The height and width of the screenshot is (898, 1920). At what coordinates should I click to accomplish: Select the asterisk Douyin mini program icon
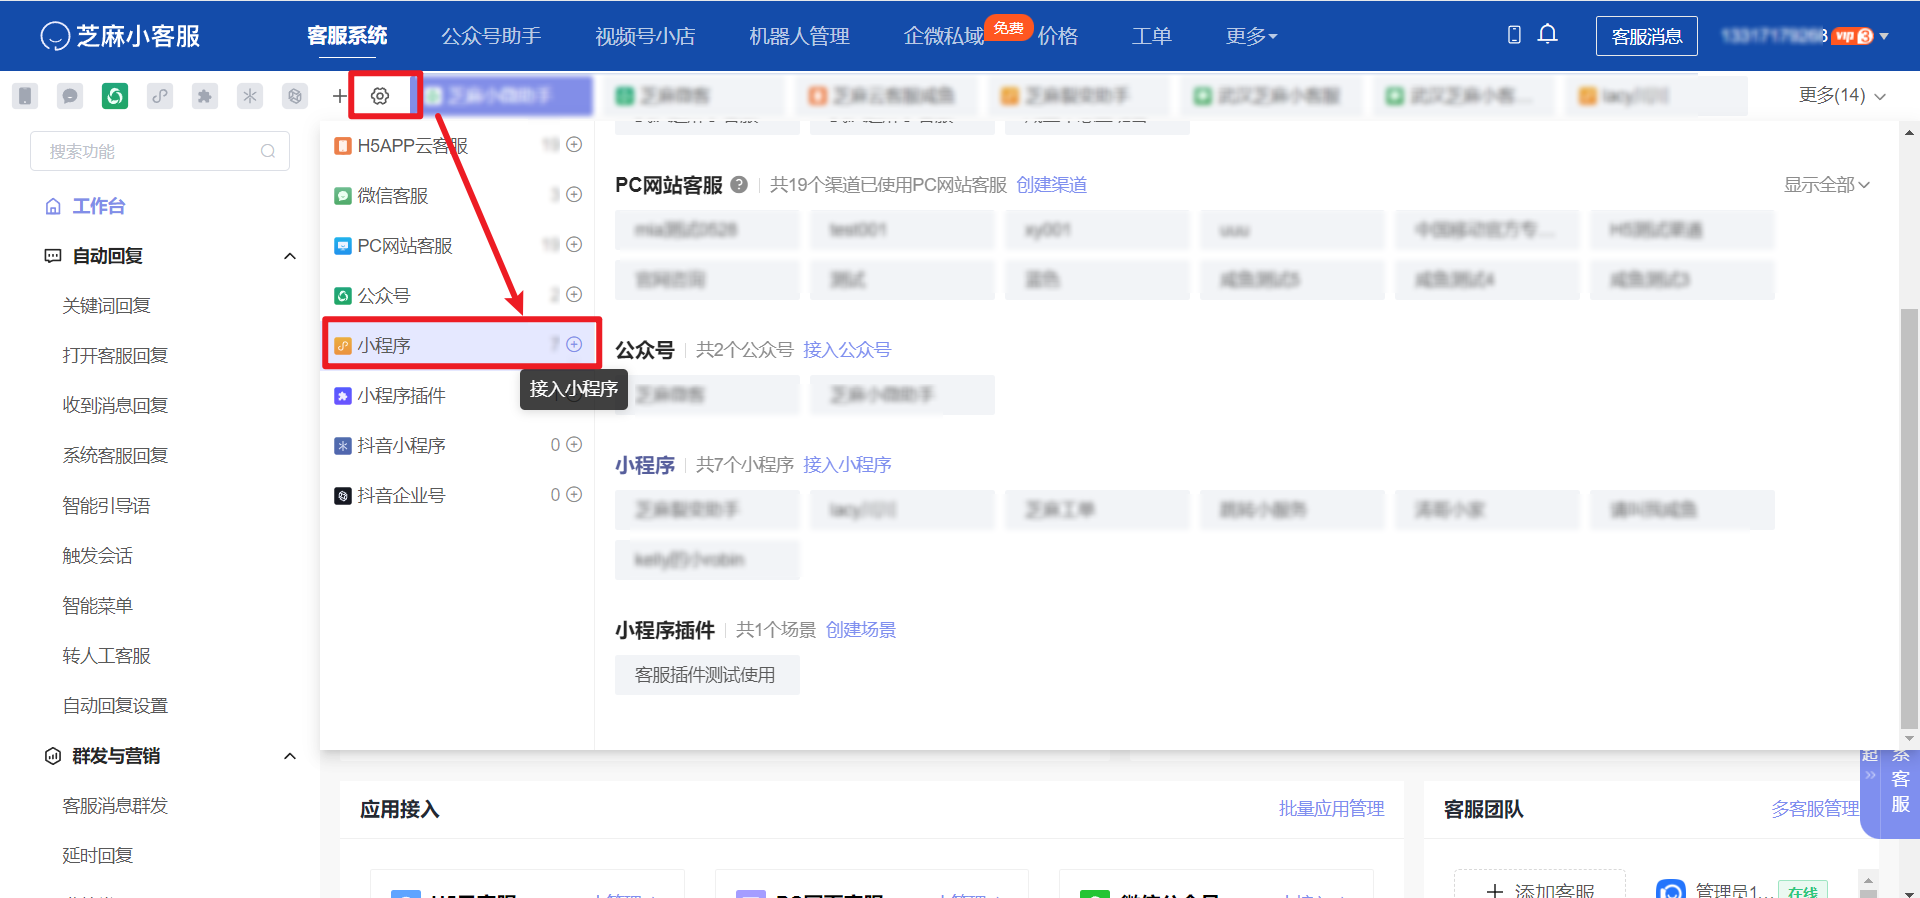(x=250, y=96)
